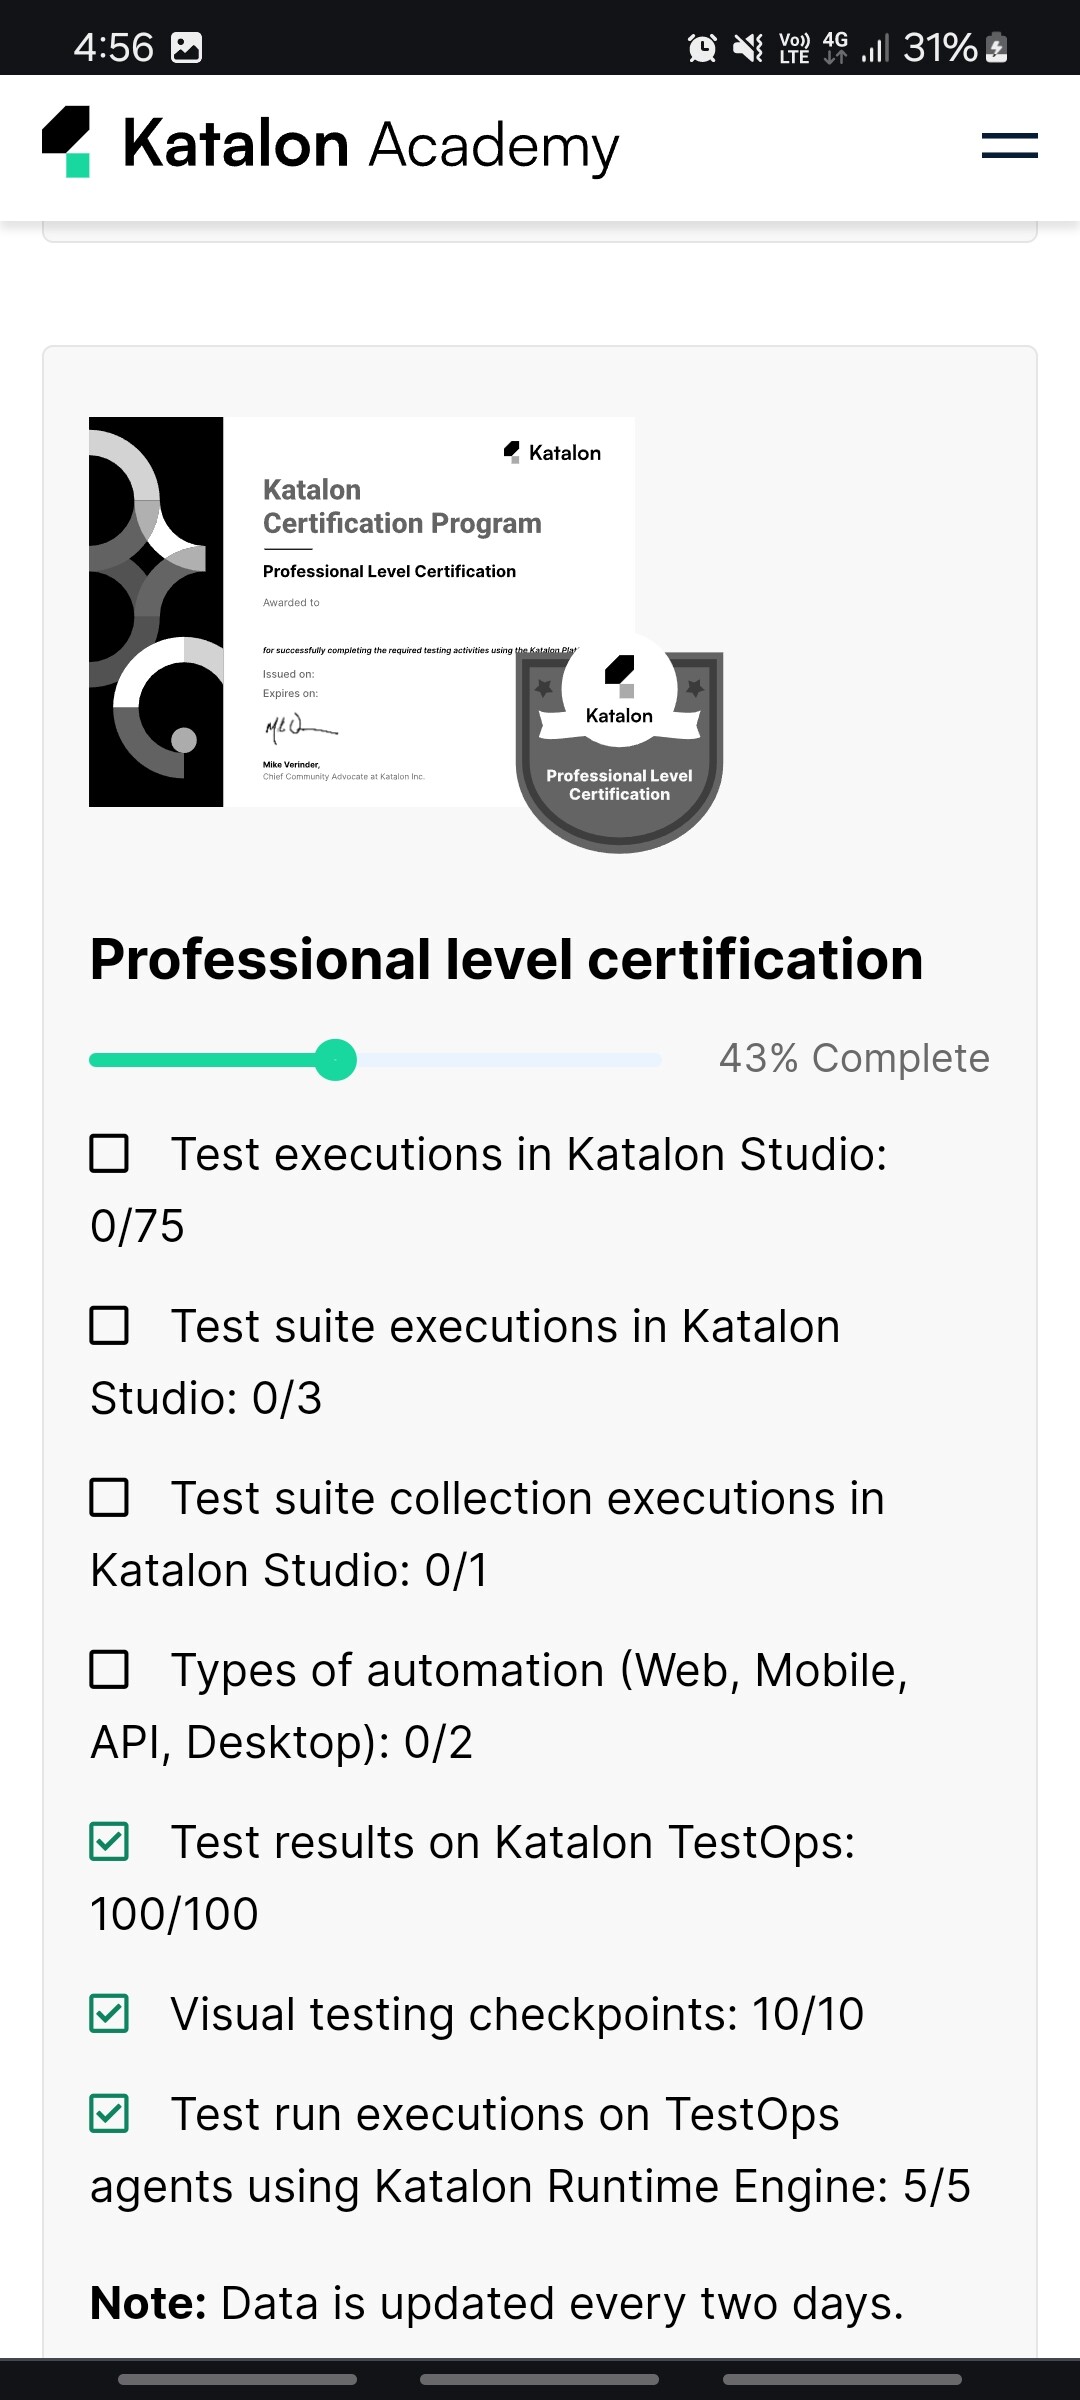The image size is (1080, 2400).
Task: Tap the 4:56 status bar clock
Action: click(113, 47)
